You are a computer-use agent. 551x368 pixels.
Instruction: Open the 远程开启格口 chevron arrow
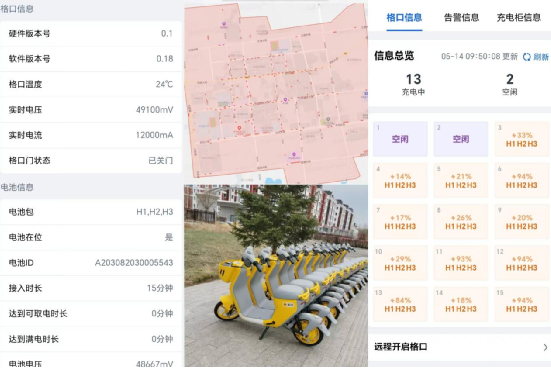point(545,347)
